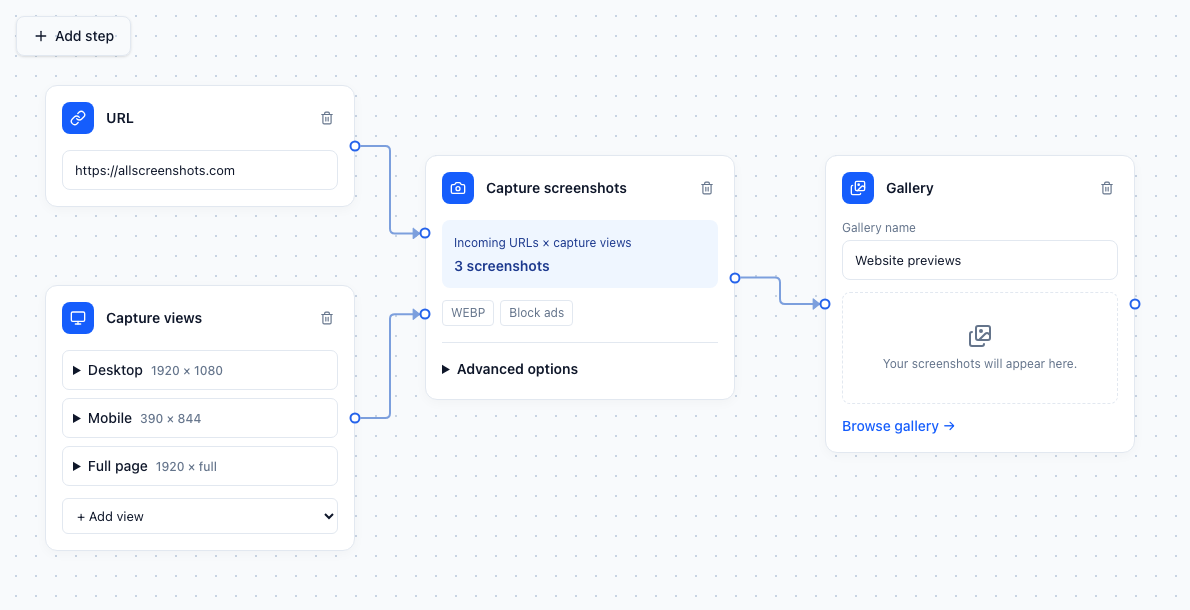Click the upper input connector of Capture screenshots
1190x610 pixels.
425,233
